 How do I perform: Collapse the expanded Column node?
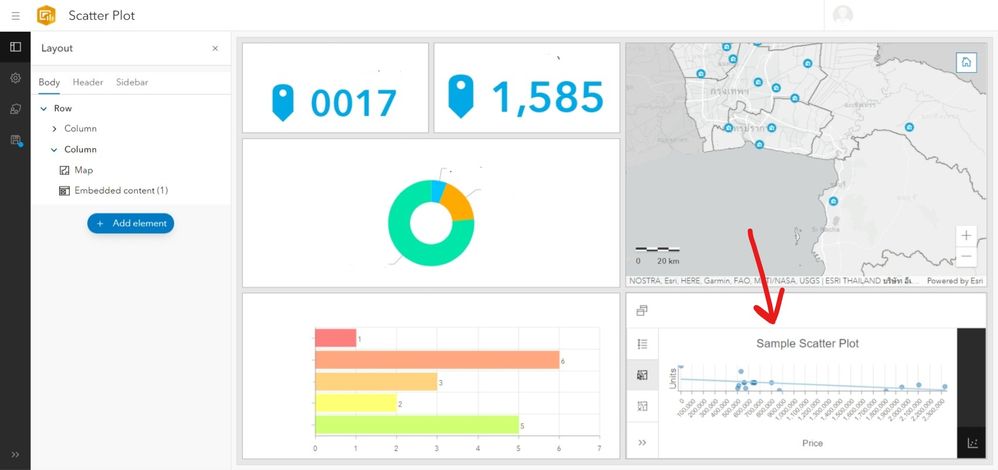pos(54,150)
